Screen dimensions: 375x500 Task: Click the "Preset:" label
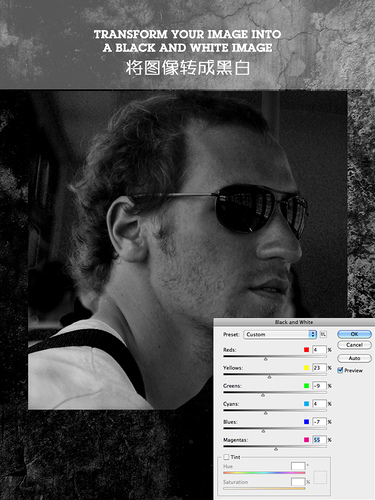pos(231,334)
